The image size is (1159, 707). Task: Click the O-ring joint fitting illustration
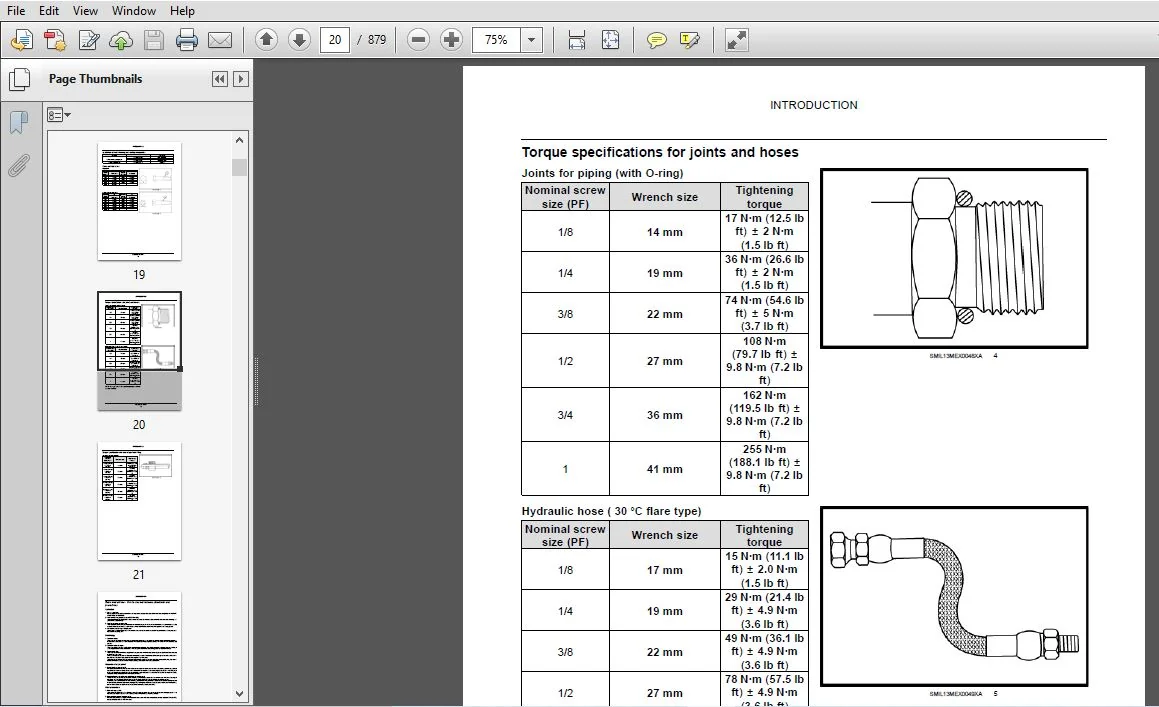tap(954, 258)
